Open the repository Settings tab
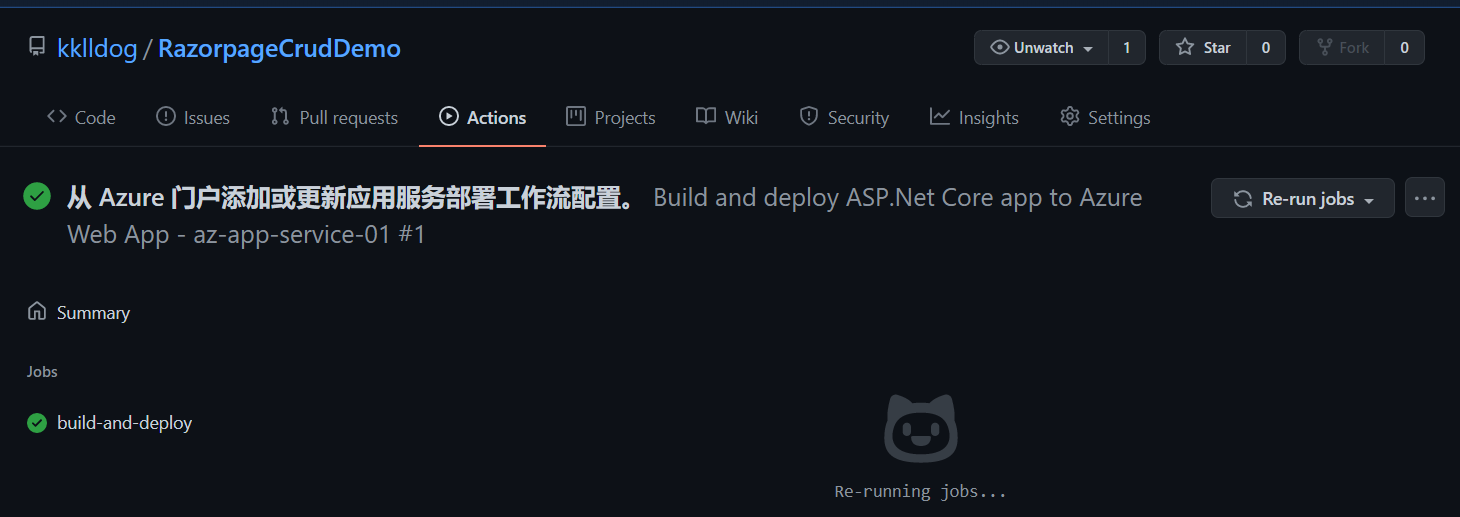Viewport: 1460px width, 517px height. 1105,117
